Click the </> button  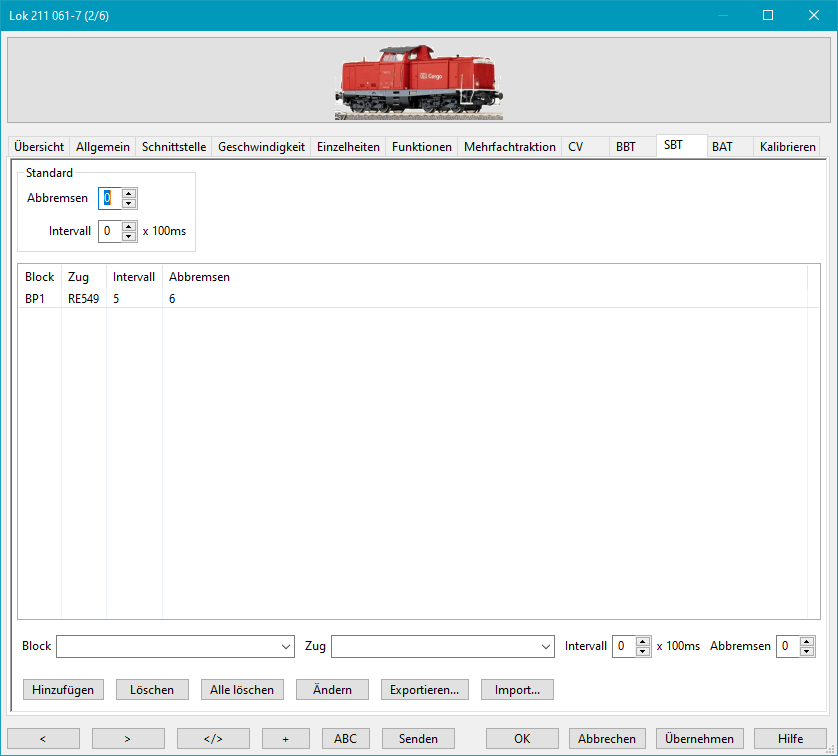213,739
